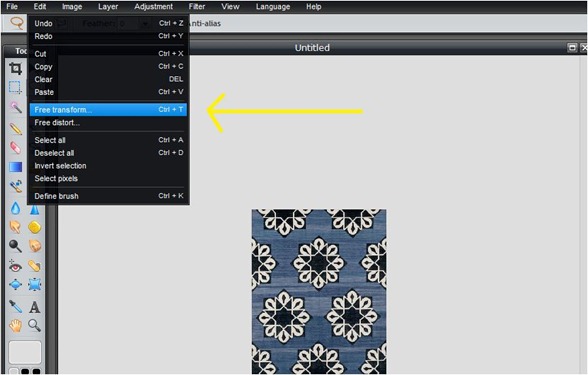
Task: Click the Untitled document title bar
Action: 312,48
